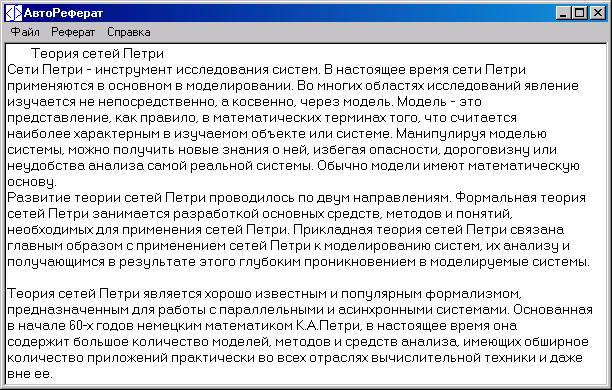Close the АвтоРеферат window
This screenshot has width=612, height=390.
click(598, 13)
